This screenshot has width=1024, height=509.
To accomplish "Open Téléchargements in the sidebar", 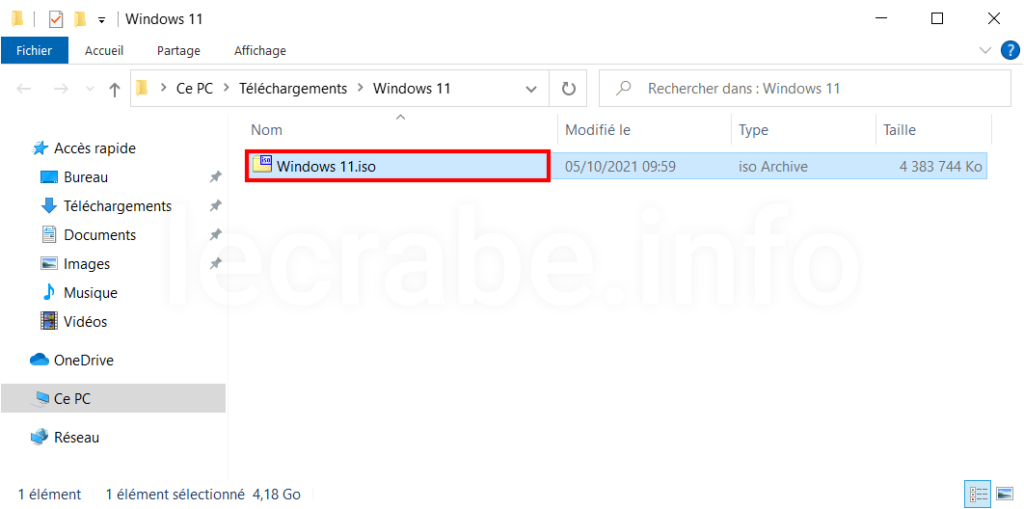I will pos(118,206).
